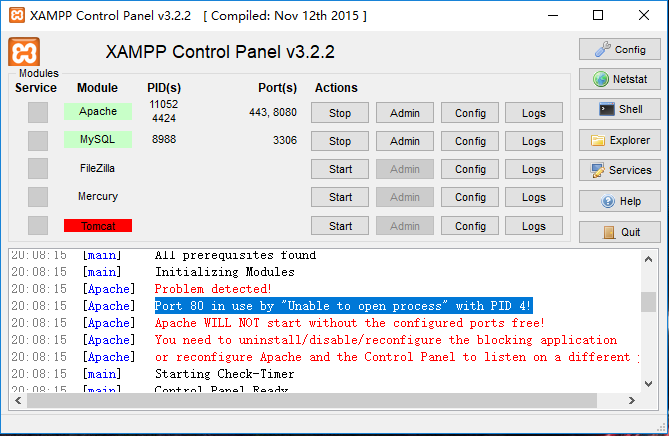This screenshot has height=436, width=669.
Task: Toggle FileZilla service install checkbox
Action: point(38,169)
